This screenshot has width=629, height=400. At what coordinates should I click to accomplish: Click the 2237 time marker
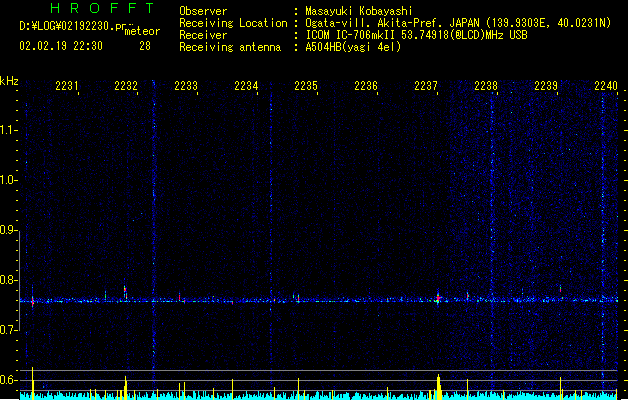(426, 85)
